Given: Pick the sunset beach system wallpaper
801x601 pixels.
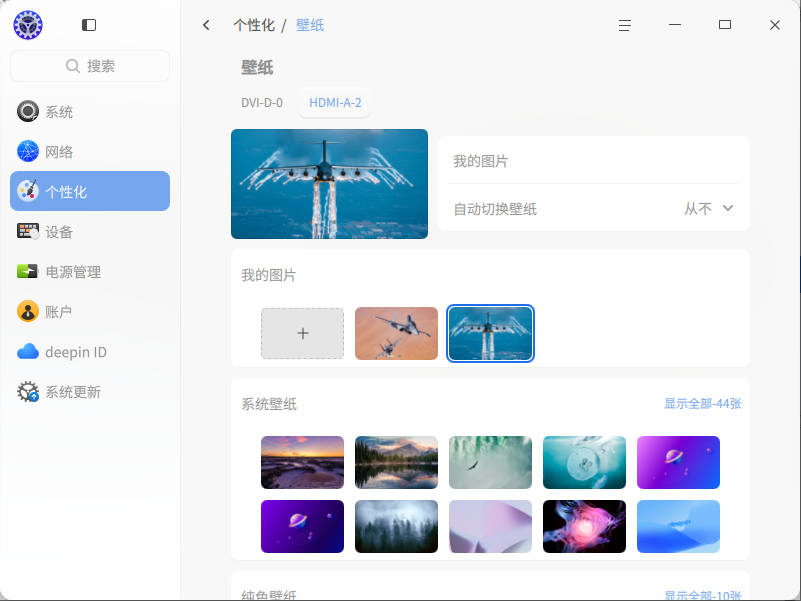Looking at the screenshot, I should pos(302,463).
